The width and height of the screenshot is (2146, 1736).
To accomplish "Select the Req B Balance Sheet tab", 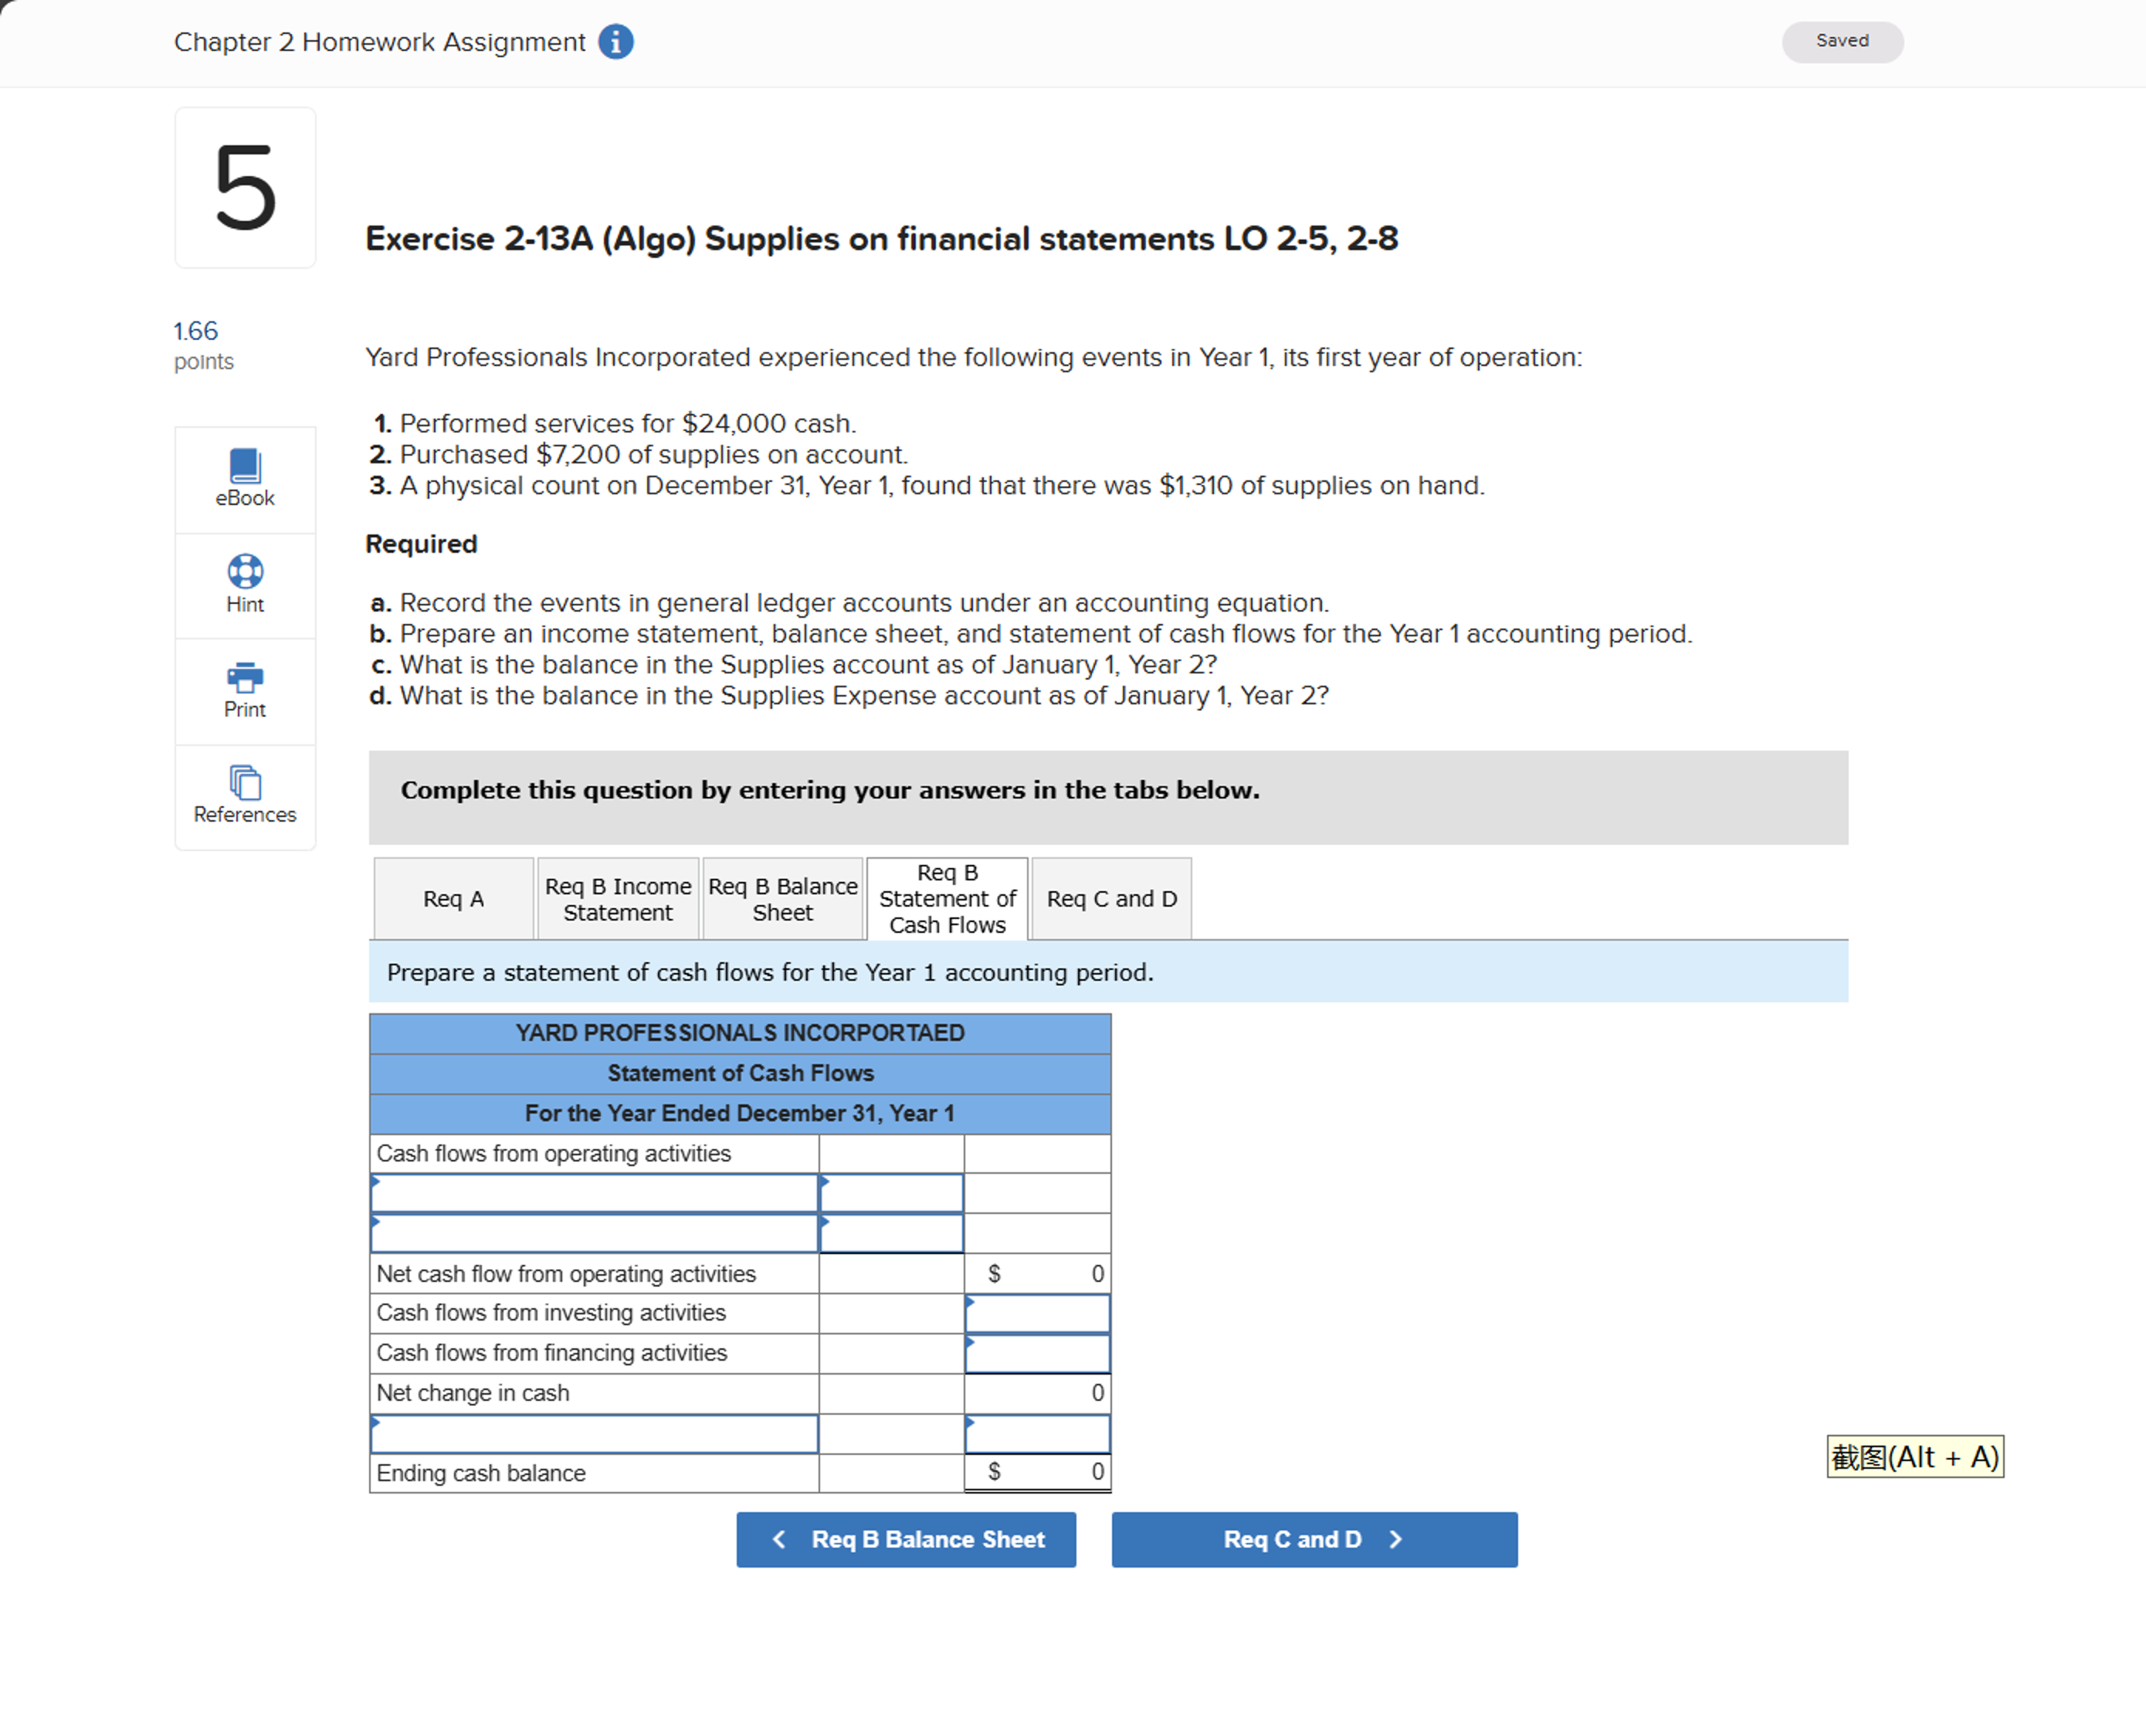I will click(782, 898).
